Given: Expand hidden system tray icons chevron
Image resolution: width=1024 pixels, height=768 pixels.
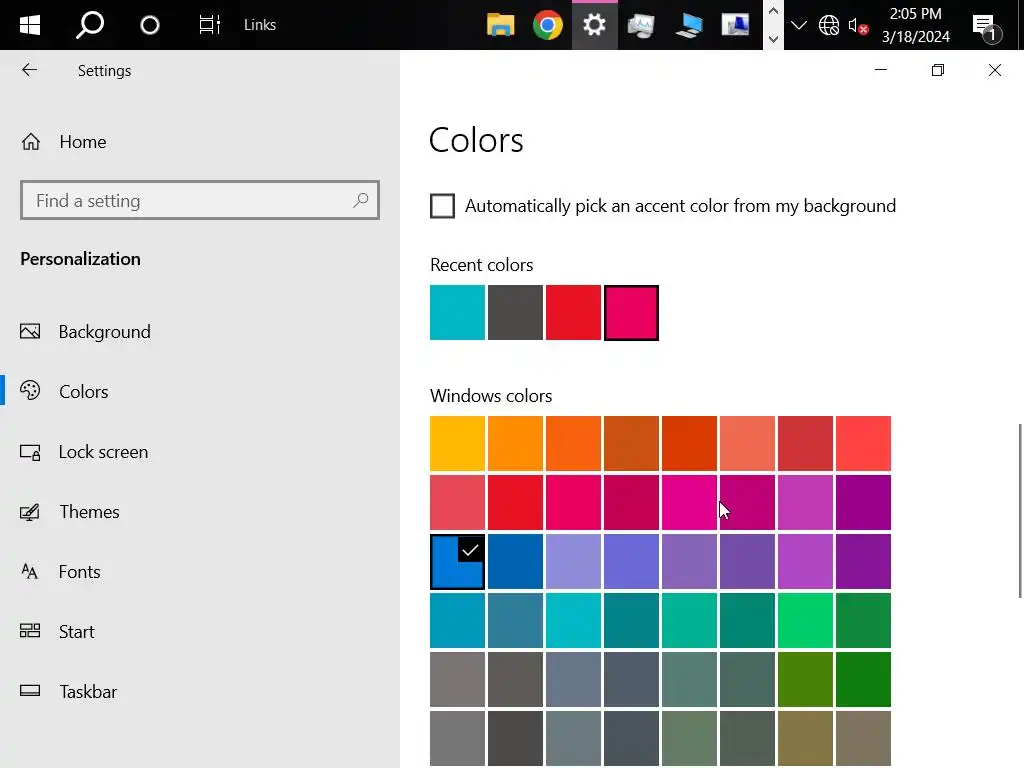Looking at the screenshot, I should (798, 25).
